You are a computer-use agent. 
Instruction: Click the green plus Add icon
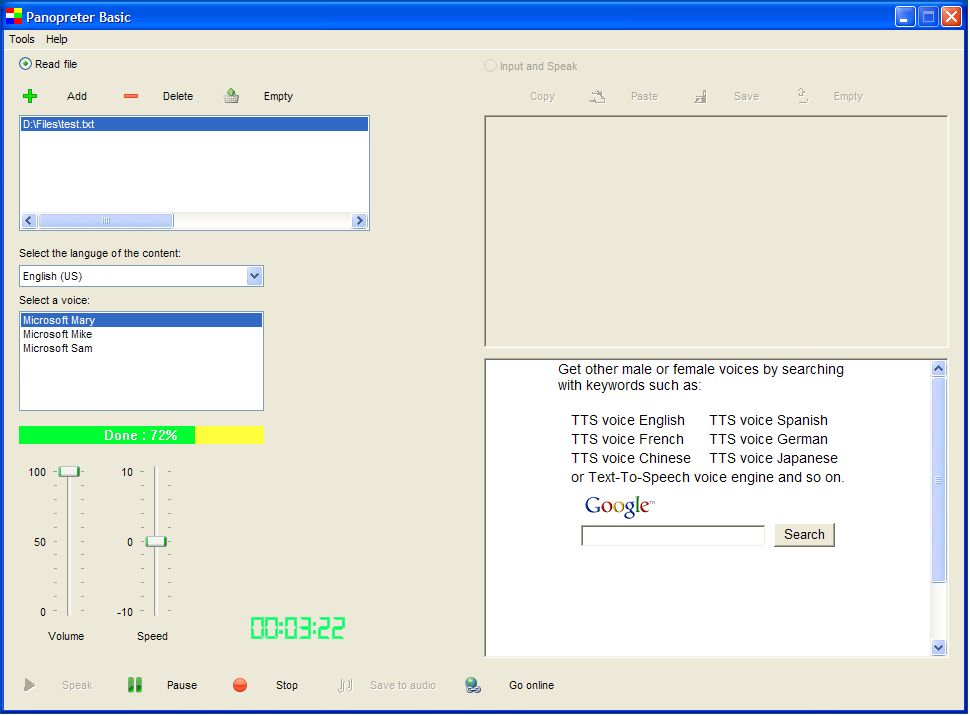30,96
